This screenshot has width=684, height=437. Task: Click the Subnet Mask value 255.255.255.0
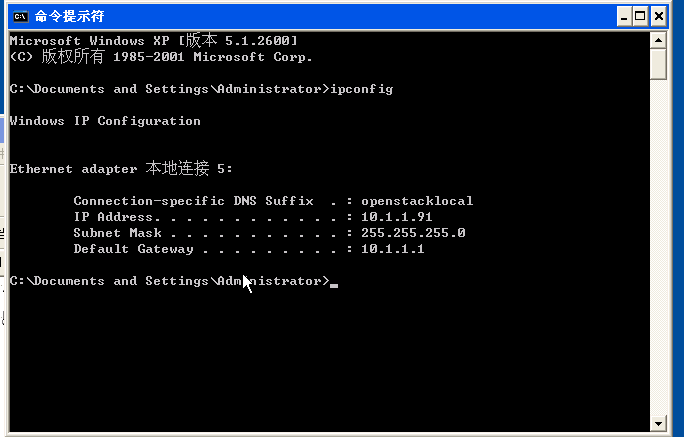coord(413,233)
